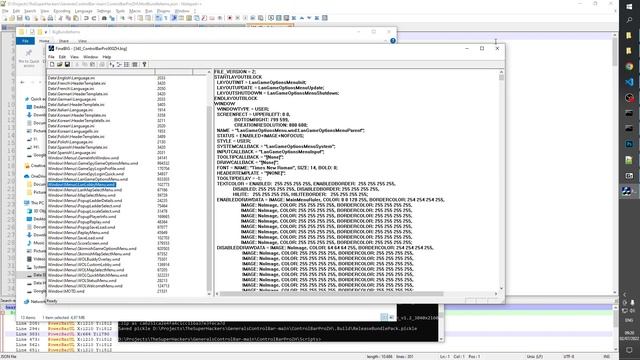
Task: Select GameSpyLoginProfile.wnd entry in file list
Action: pos(87,169)
